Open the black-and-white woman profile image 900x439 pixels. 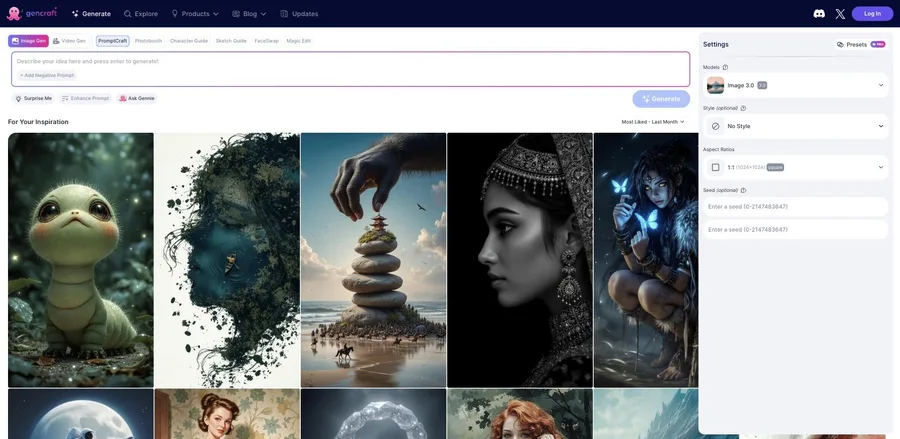tap(520, 260)
